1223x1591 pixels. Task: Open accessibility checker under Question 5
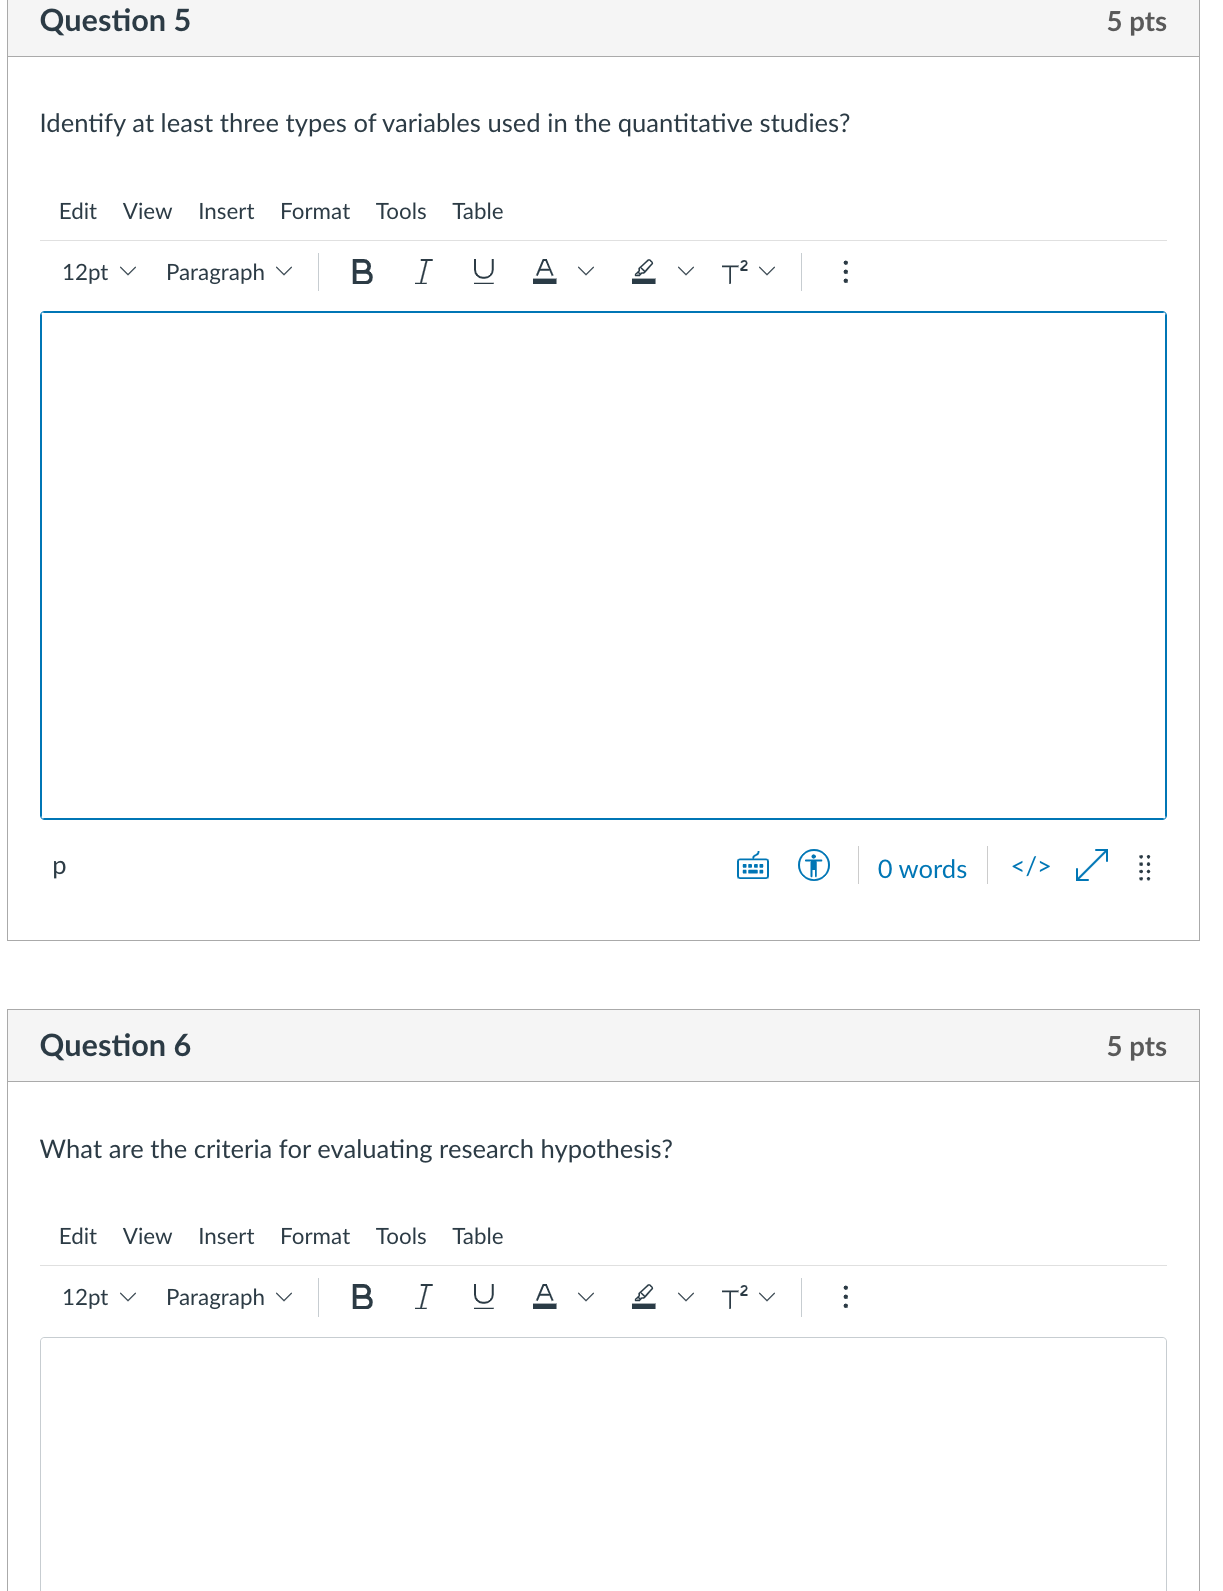coord(814,865)
